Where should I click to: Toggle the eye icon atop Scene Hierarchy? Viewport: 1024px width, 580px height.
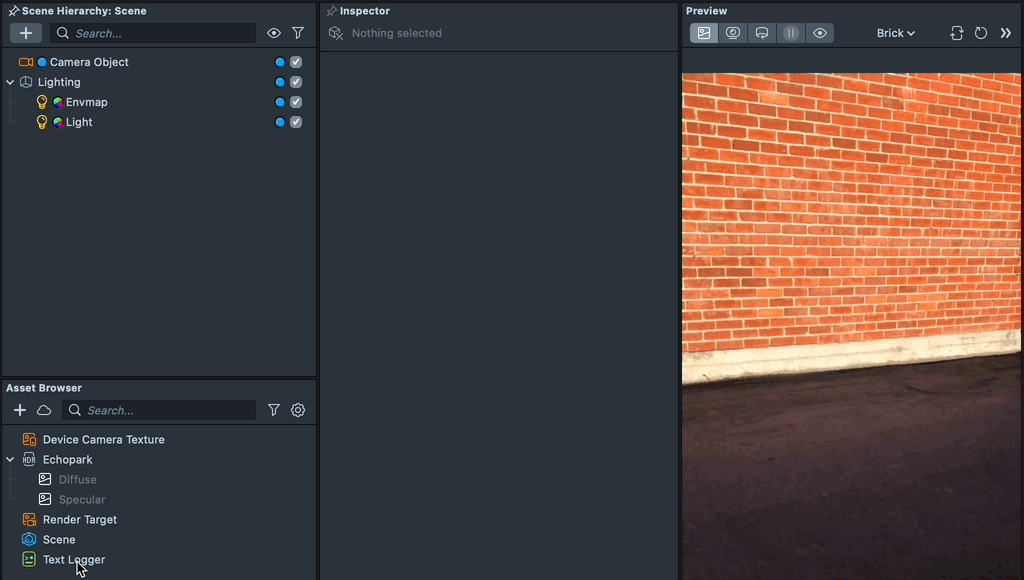[x=273, y=33]
